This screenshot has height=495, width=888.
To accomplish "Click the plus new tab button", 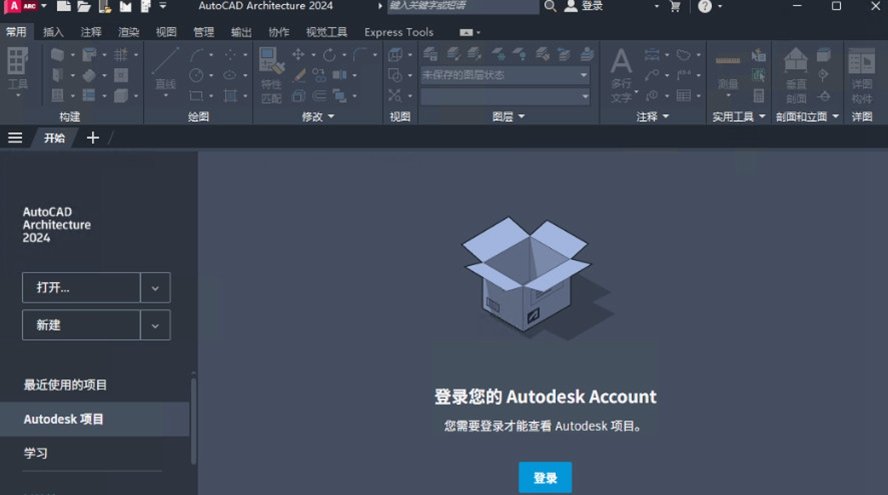I will pos(93,138).
